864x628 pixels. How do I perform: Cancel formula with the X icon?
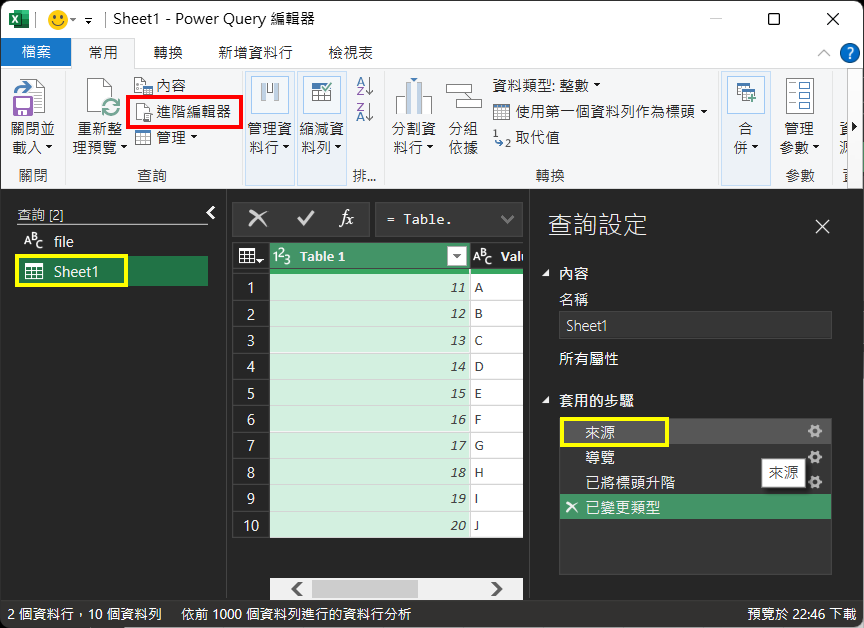click(258, 219)
